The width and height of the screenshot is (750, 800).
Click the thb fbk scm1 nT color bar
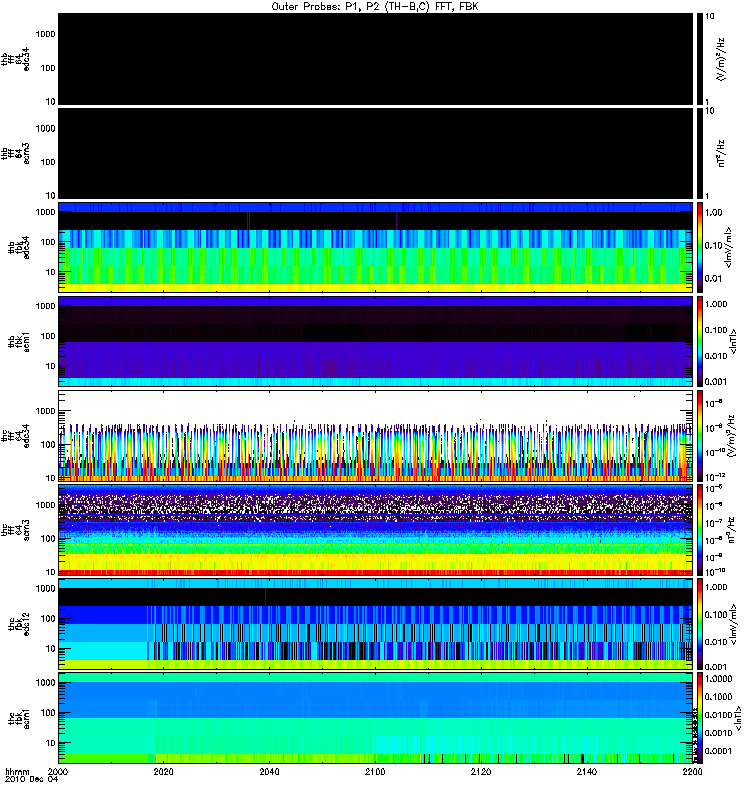(700, 341)
